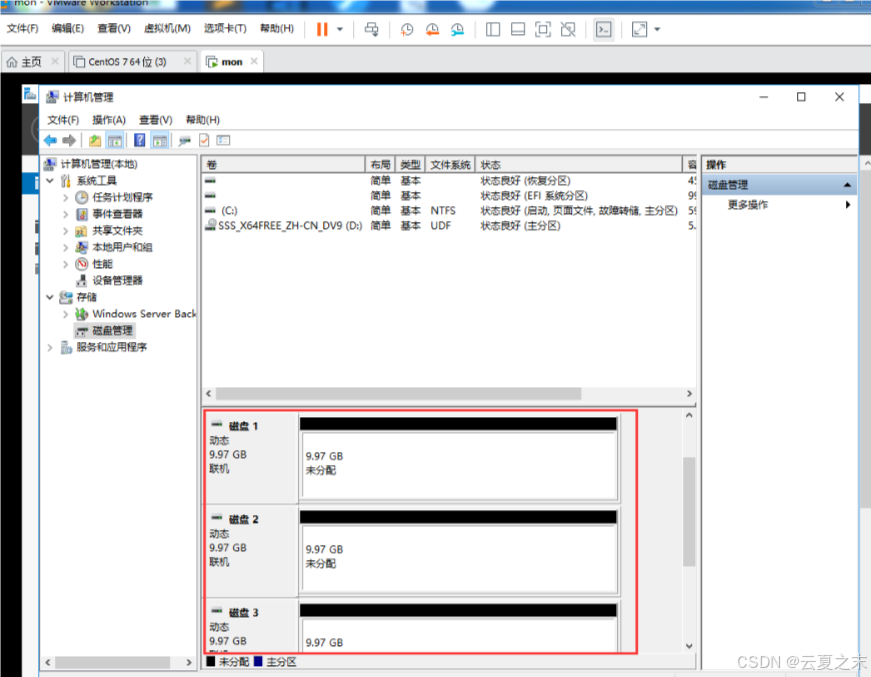Image resolution: width=871 pixels, height=677 pixels.
Task: Click the show/hide action pane icon
Action: [x=159, y=141]
